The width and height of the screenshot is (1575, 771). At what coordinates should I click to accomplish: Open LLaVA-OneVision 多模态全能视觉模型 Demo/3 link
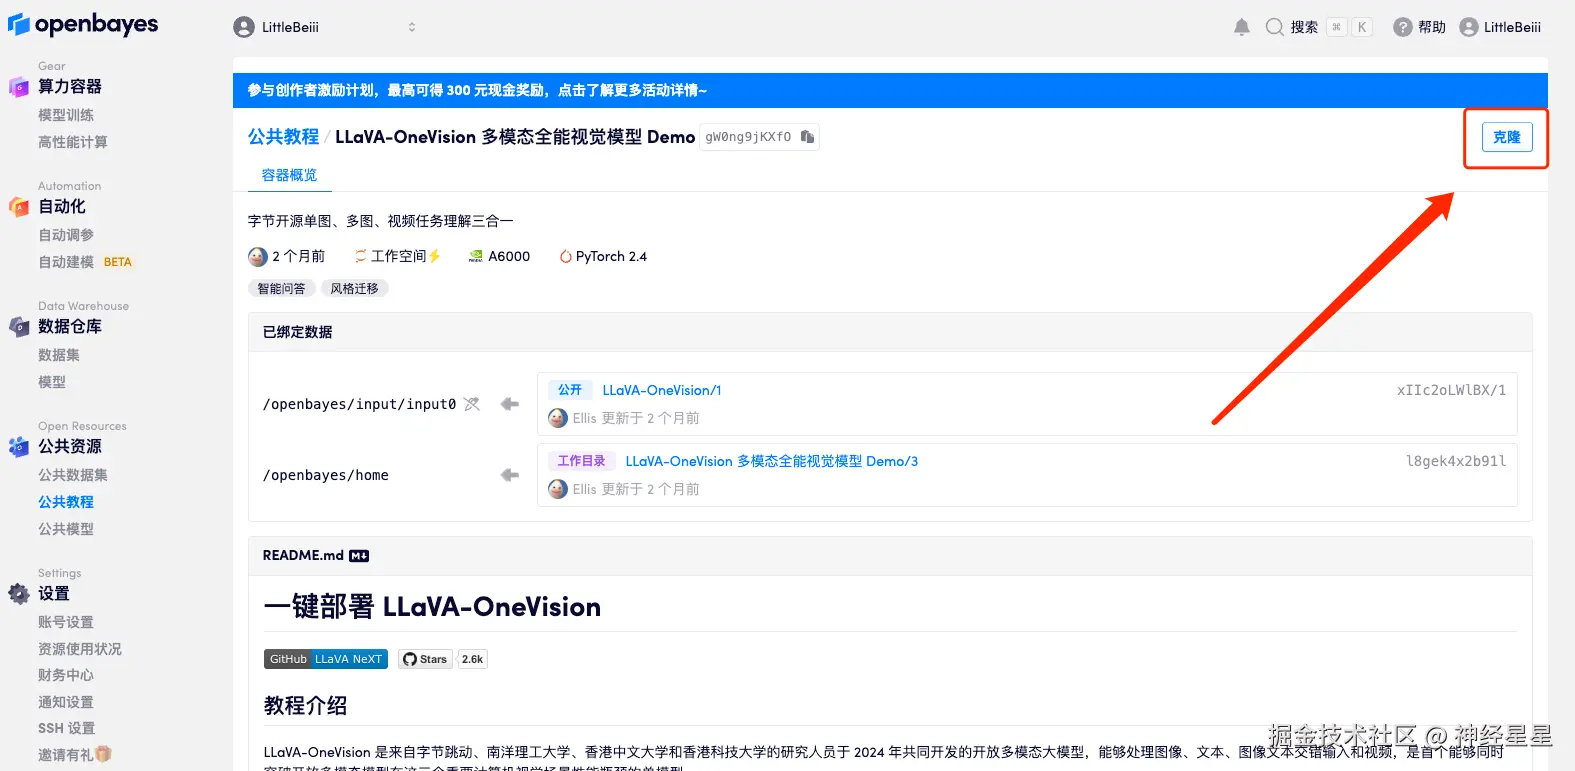[772, 461]
